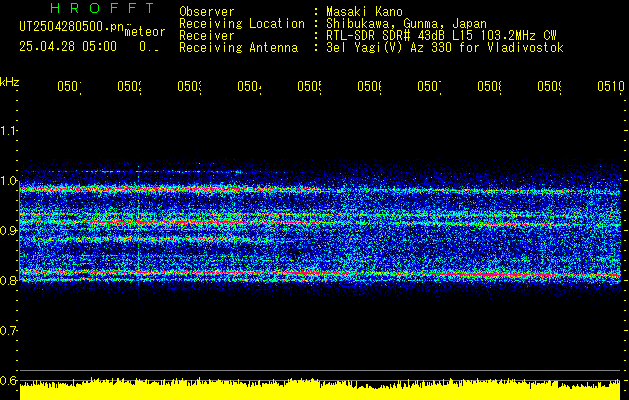
Task: Click observer name Masaki Kano
Action: point(364,12)
